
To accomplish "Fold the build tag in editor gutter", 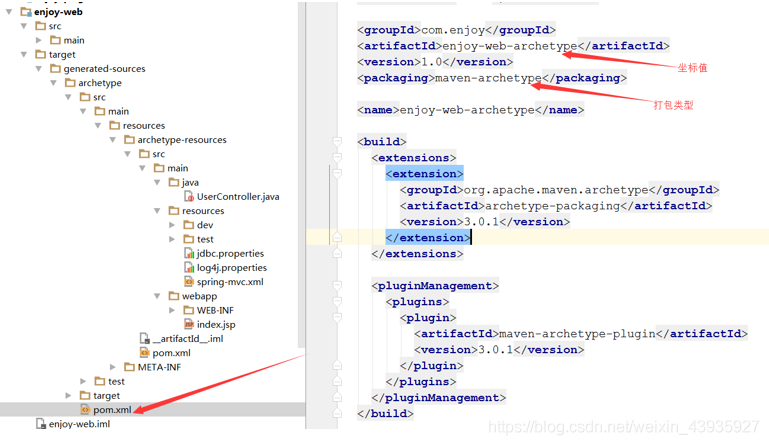I will [x=337, y=142].
